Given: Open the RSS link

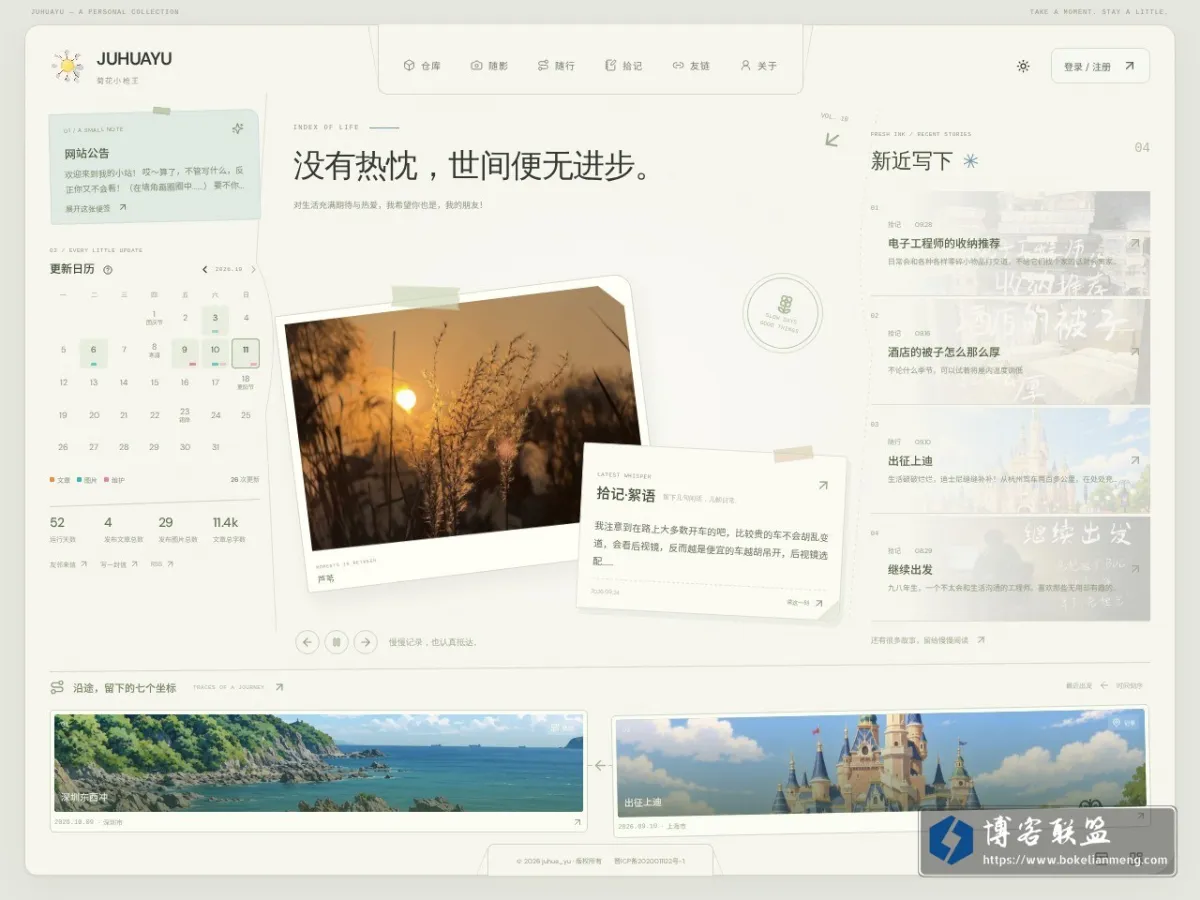Looking at the screenshot, I should point(161,564).
